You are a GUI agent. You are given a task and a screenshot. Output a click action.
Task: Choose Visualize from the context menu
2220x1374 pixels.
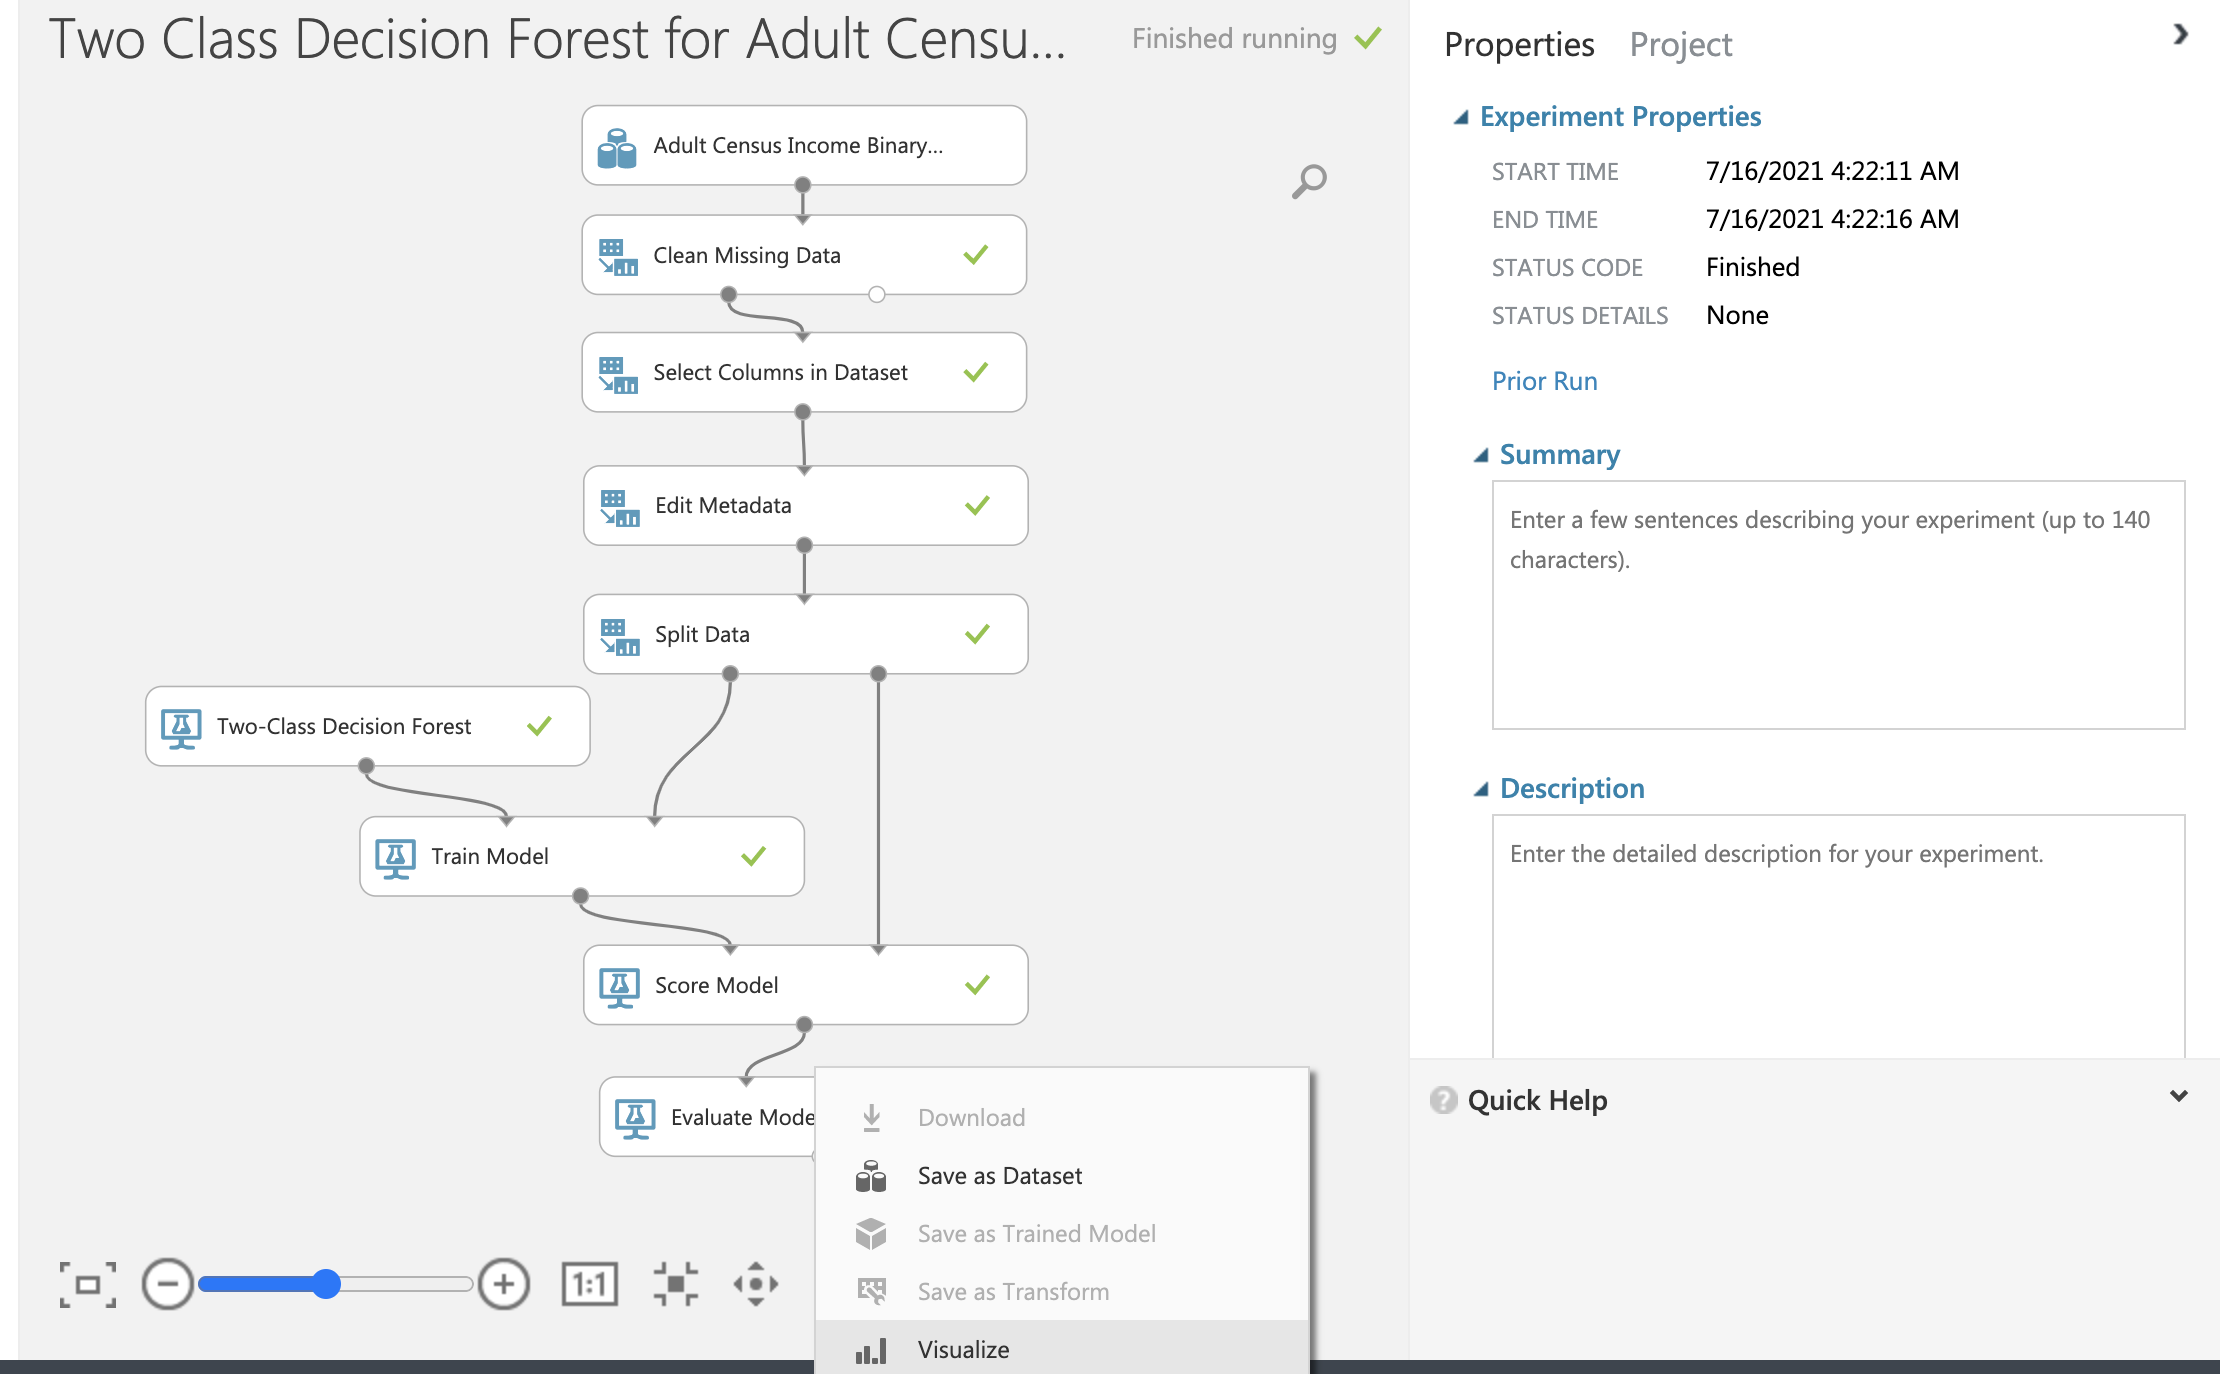pyautogui.click(x=962, y=1349)
